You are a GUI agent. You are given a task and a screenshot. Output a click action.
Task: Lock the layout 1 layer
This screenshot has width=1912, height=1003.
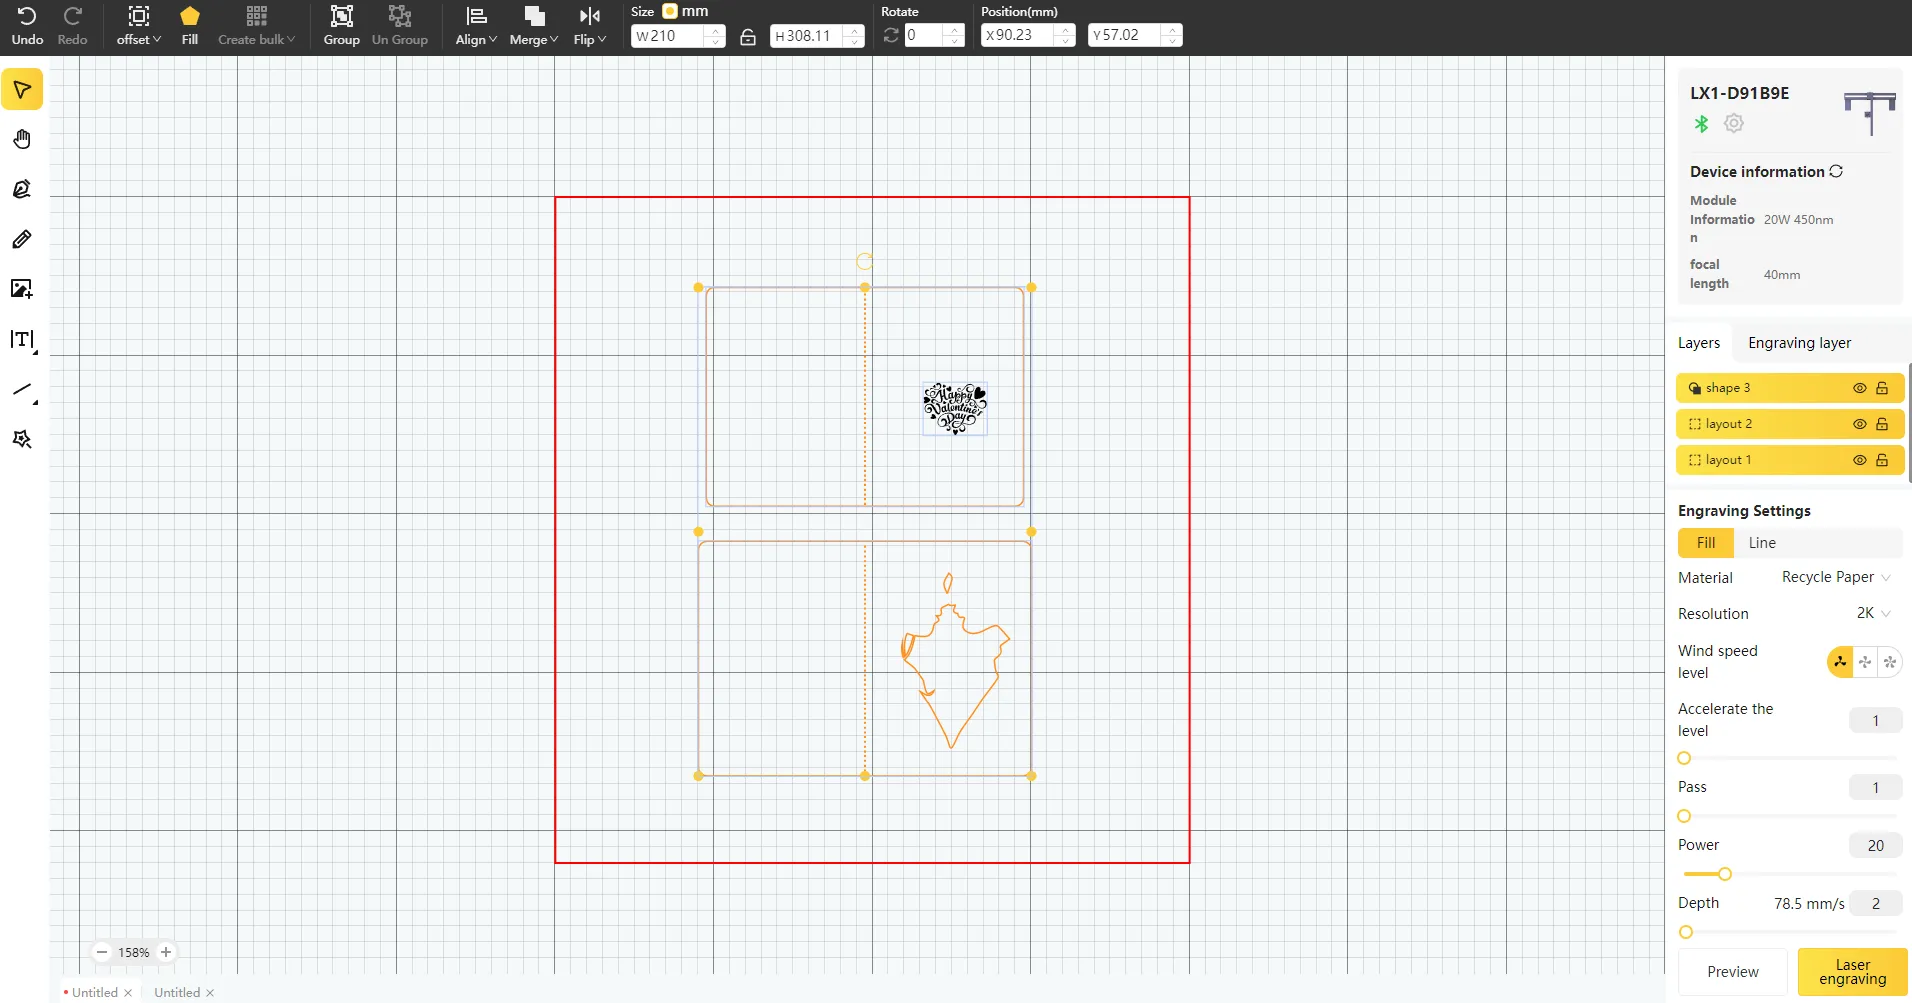[1882, 460]
